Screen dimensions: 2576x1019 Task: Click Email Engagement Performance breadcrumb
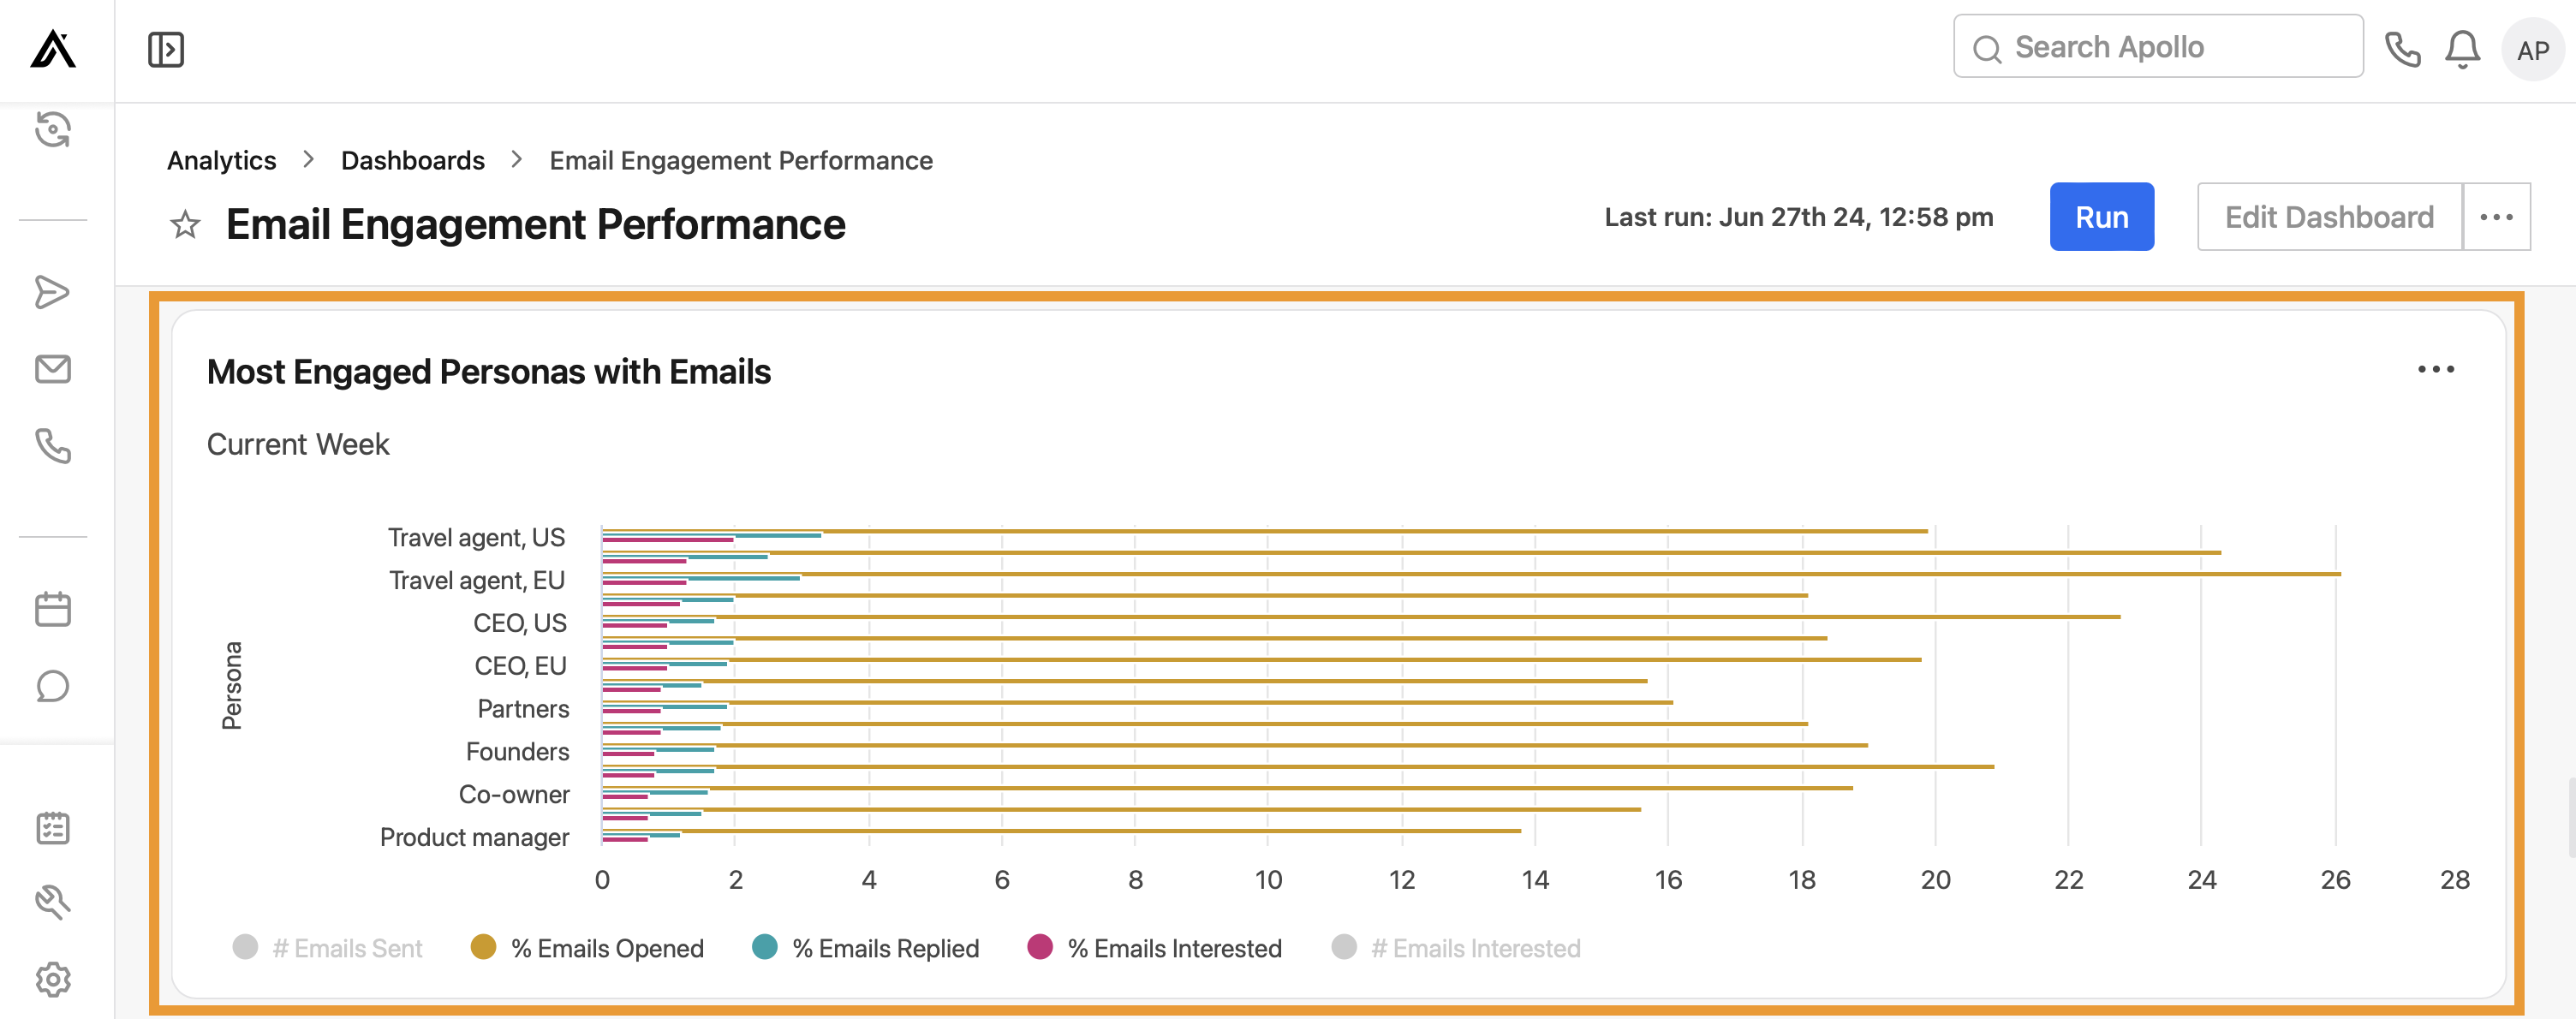pos(741,160)
